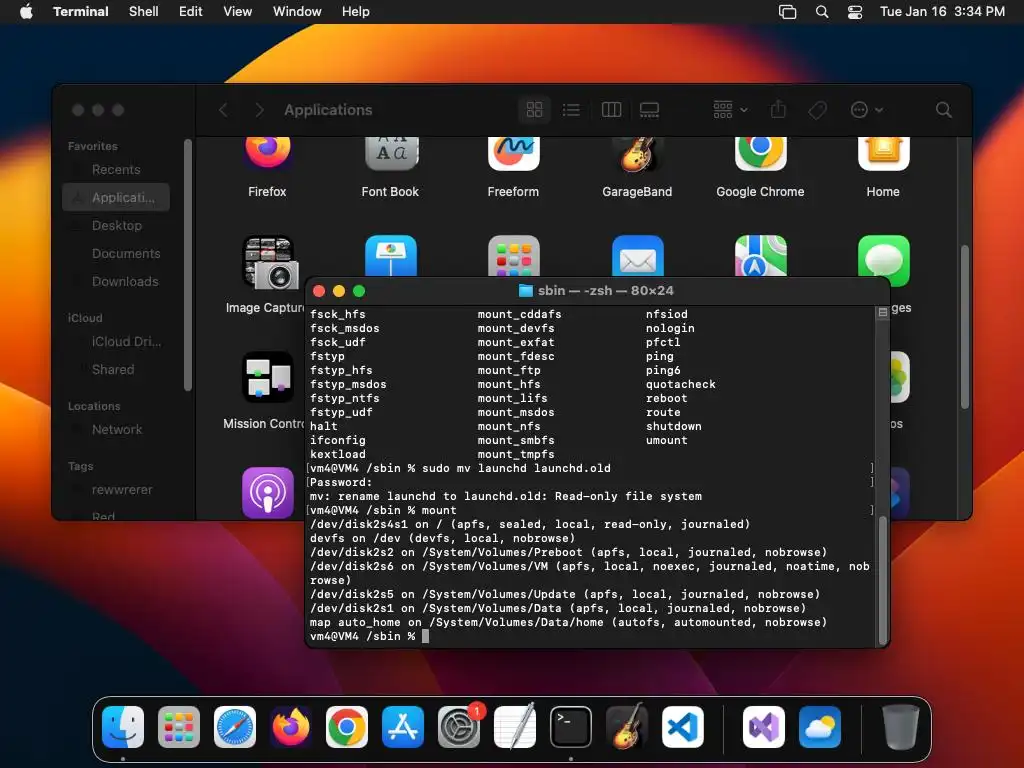Open Visual Studio from the Dock
Image resolution: width=1024 pixels, height=768 pixels.
pos(764,727)
